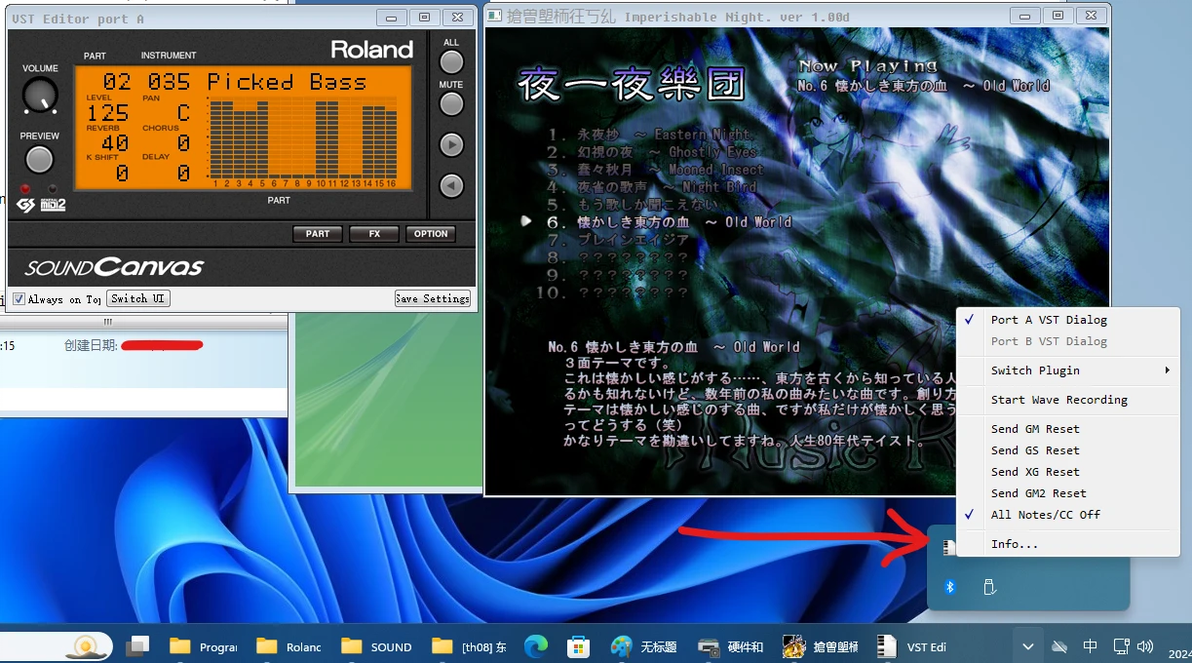Select track 6 Old World

point(669,222)
